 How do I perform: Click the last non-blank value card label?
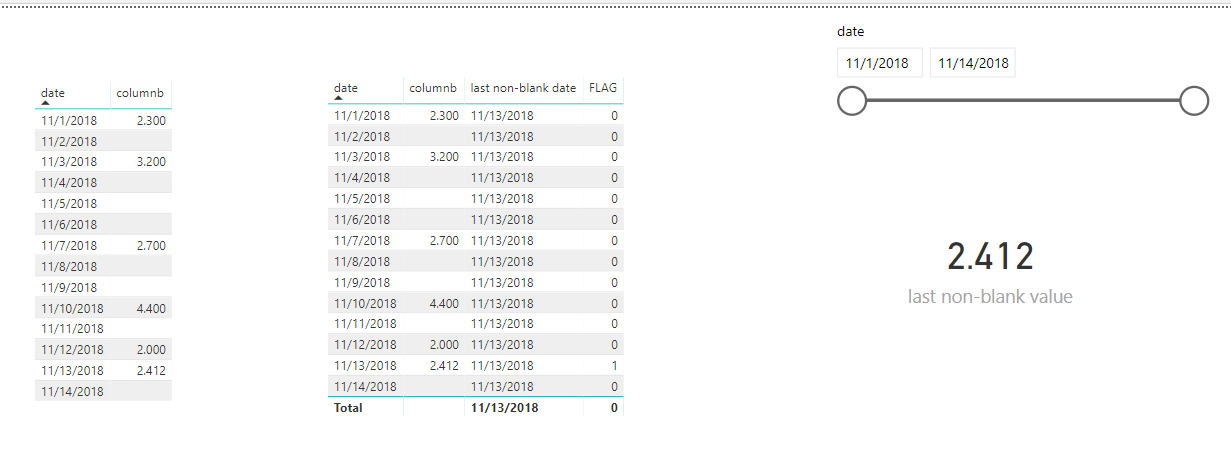[990, 297]
